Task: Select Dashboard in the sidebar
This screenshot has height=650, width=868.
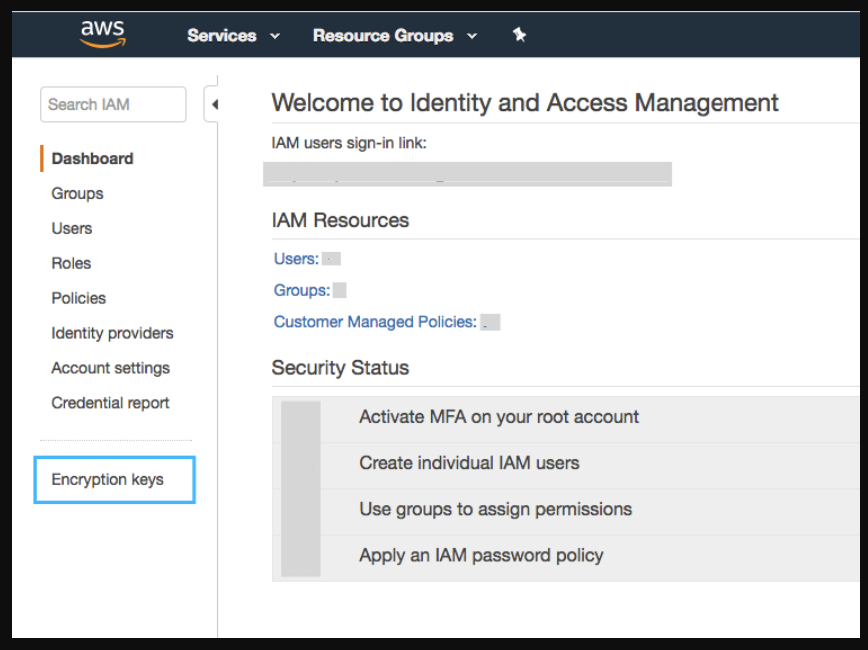Action: (92, 158)
